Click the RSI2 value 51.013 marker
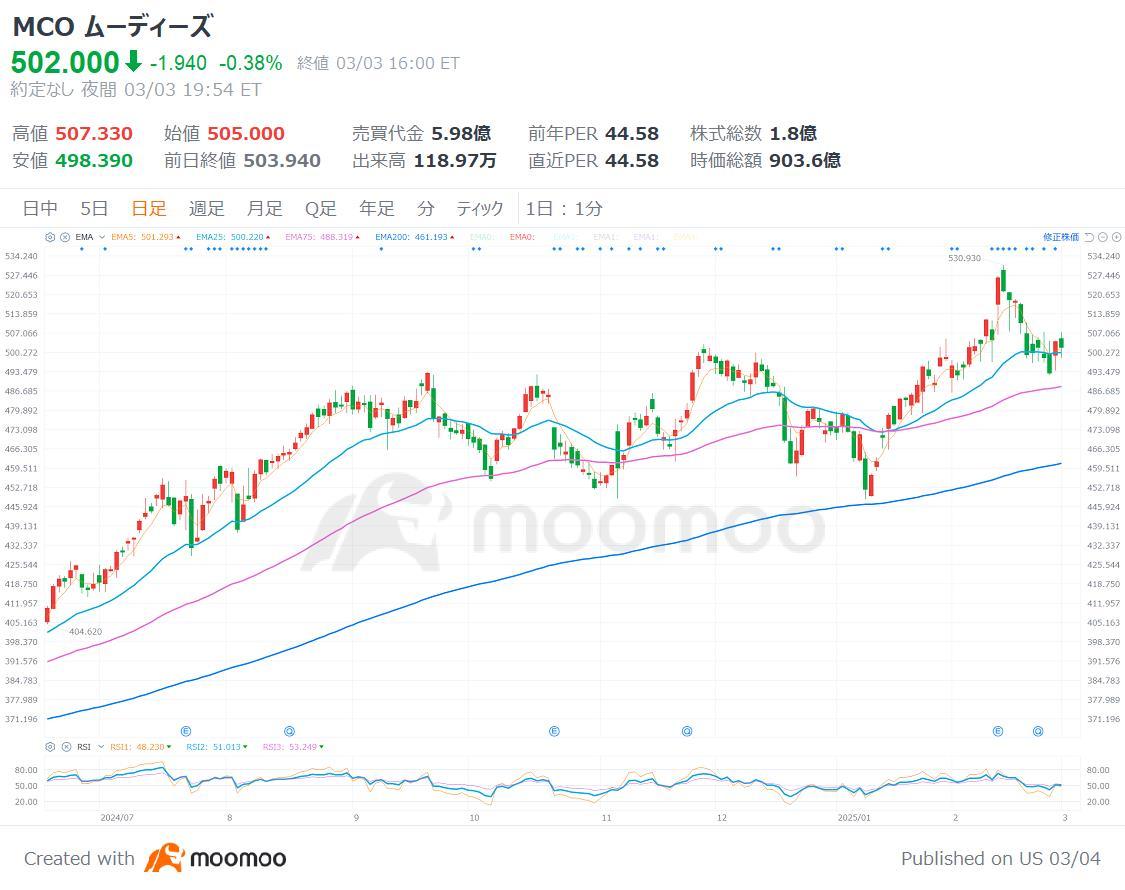The width and height of the screenshot is (1125, 890). pyautogui.click(x=215, y=747)
